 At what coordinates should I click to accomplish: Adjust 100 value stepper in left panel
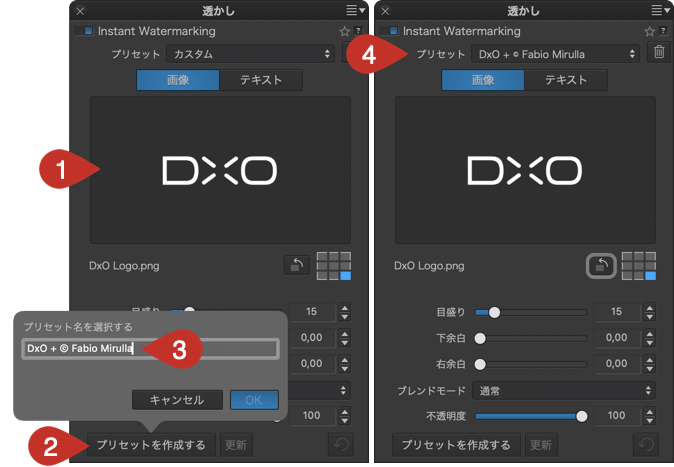(344, 416)
